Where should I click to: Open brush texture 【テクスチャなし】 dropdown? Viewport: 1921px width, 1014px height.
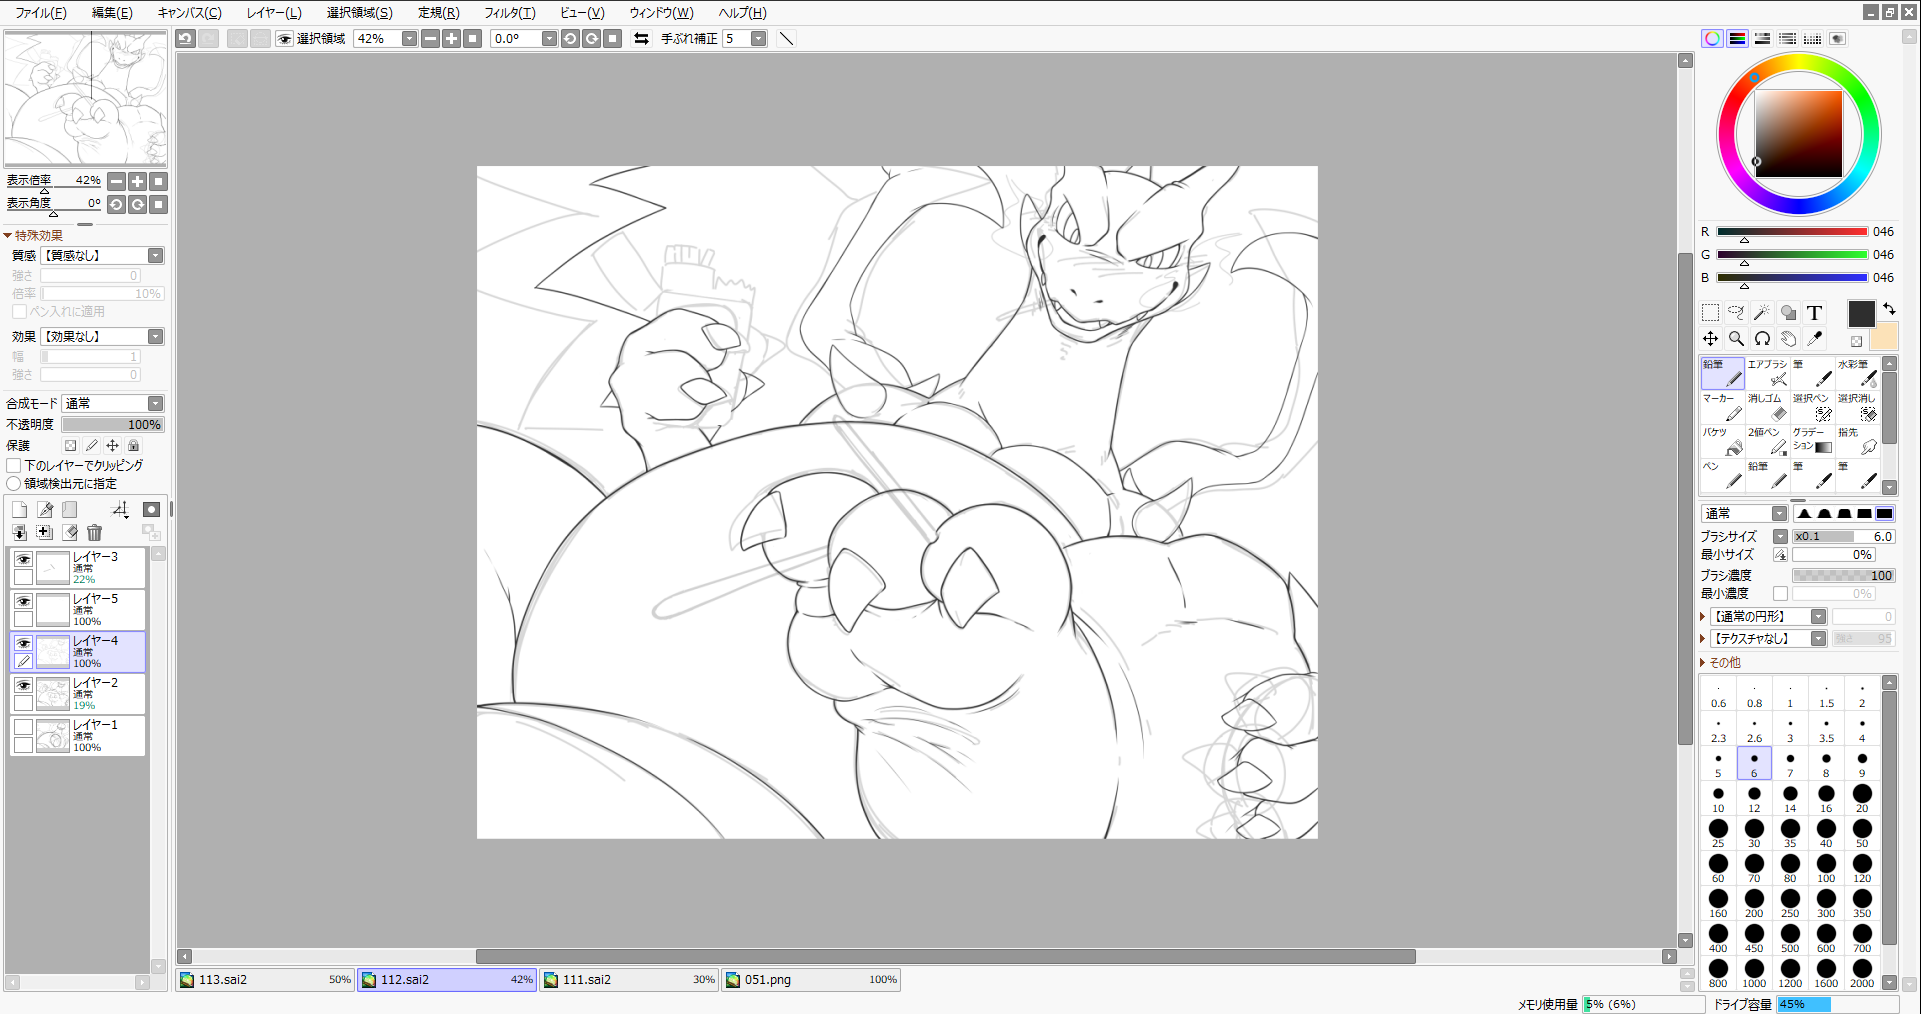[x=1818, y=639]
